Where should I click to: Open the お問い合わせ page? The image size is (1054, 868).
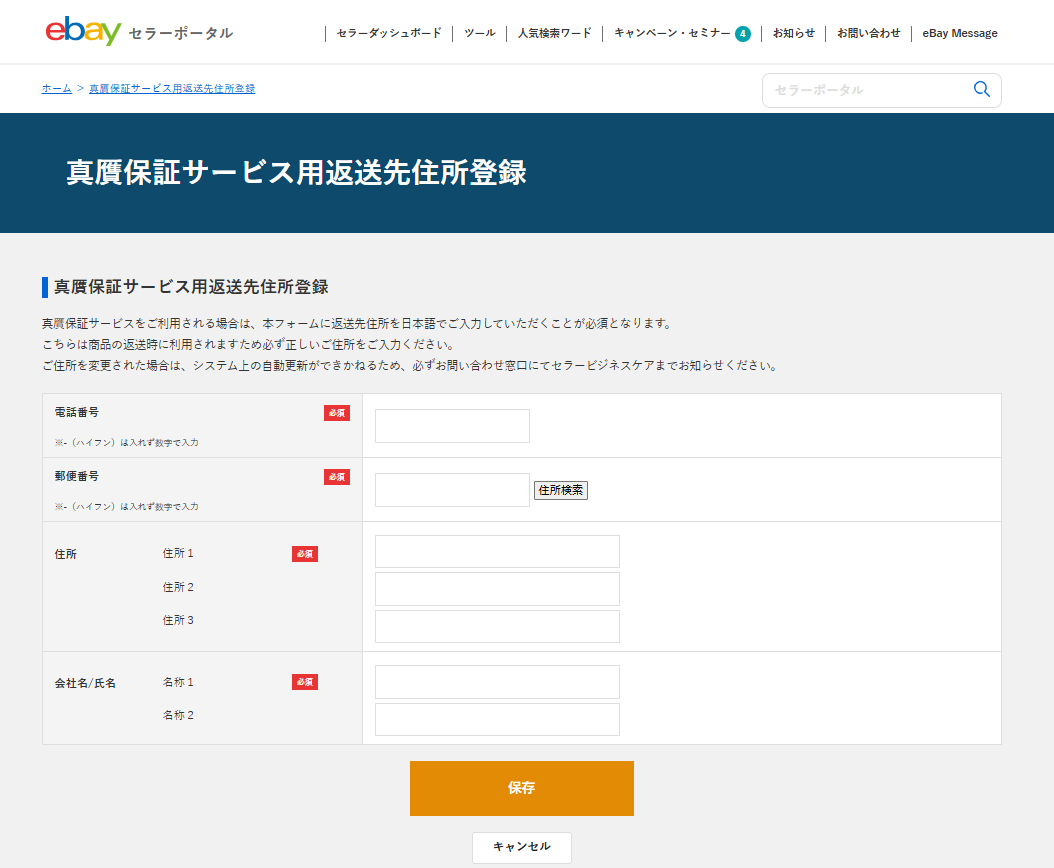tap(869, 32)
